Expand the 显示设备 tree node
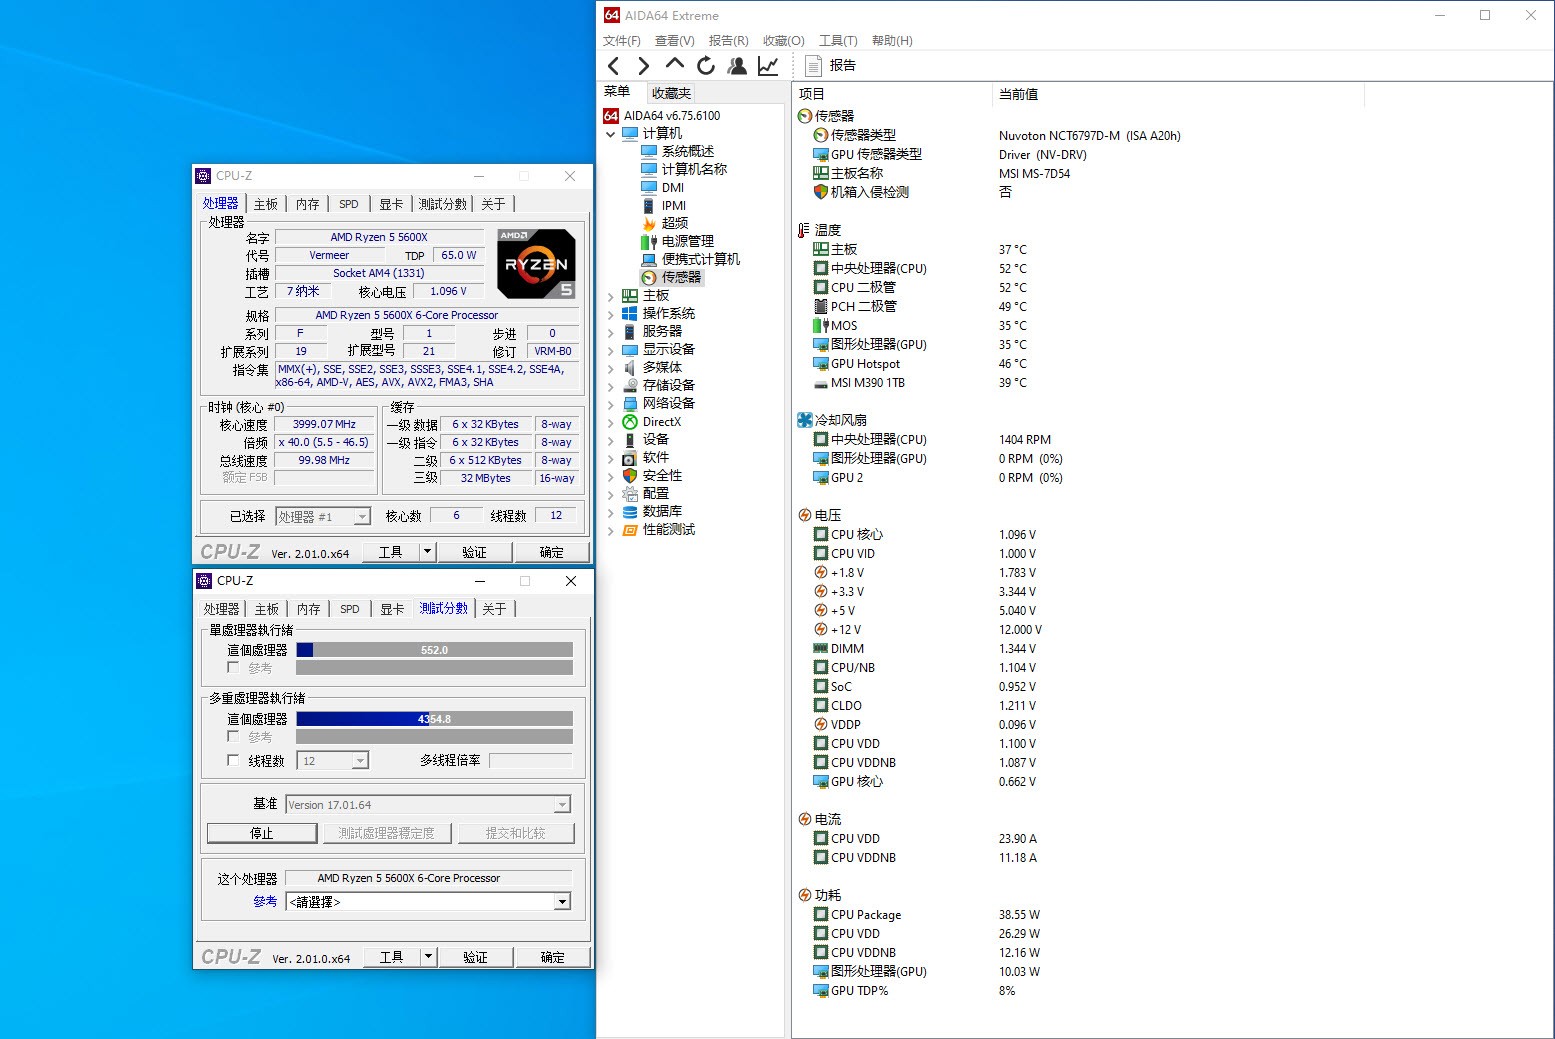Screen dimensions: 1555x1039 tap(611, 349)
